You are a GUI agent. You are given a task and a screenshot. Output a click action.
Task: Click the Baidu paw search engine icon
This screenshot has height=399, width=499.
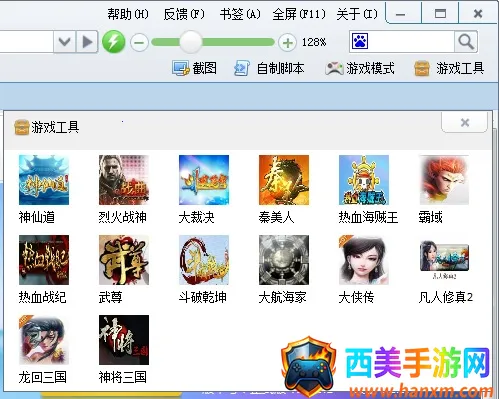pos(360,41)
